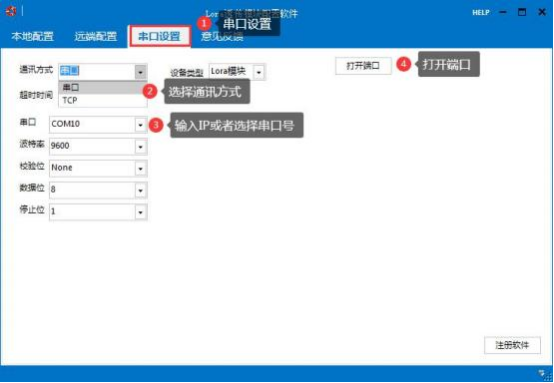Click the resize grip in status bar
Viewport: 554px width, 383px height.
(543, 374)
